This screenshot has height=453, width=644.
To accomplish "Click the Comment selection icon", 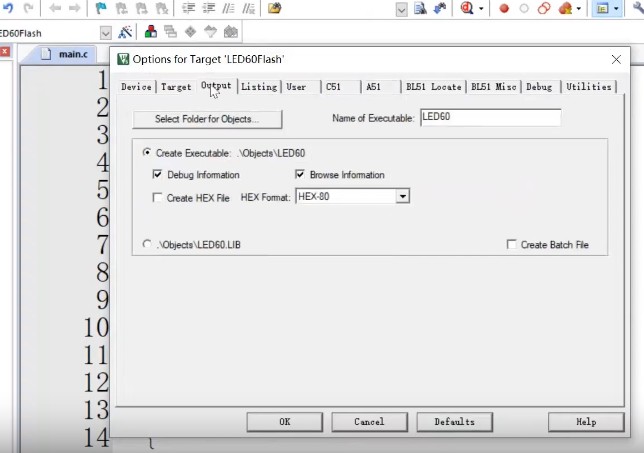I will (x=228, y=8).
